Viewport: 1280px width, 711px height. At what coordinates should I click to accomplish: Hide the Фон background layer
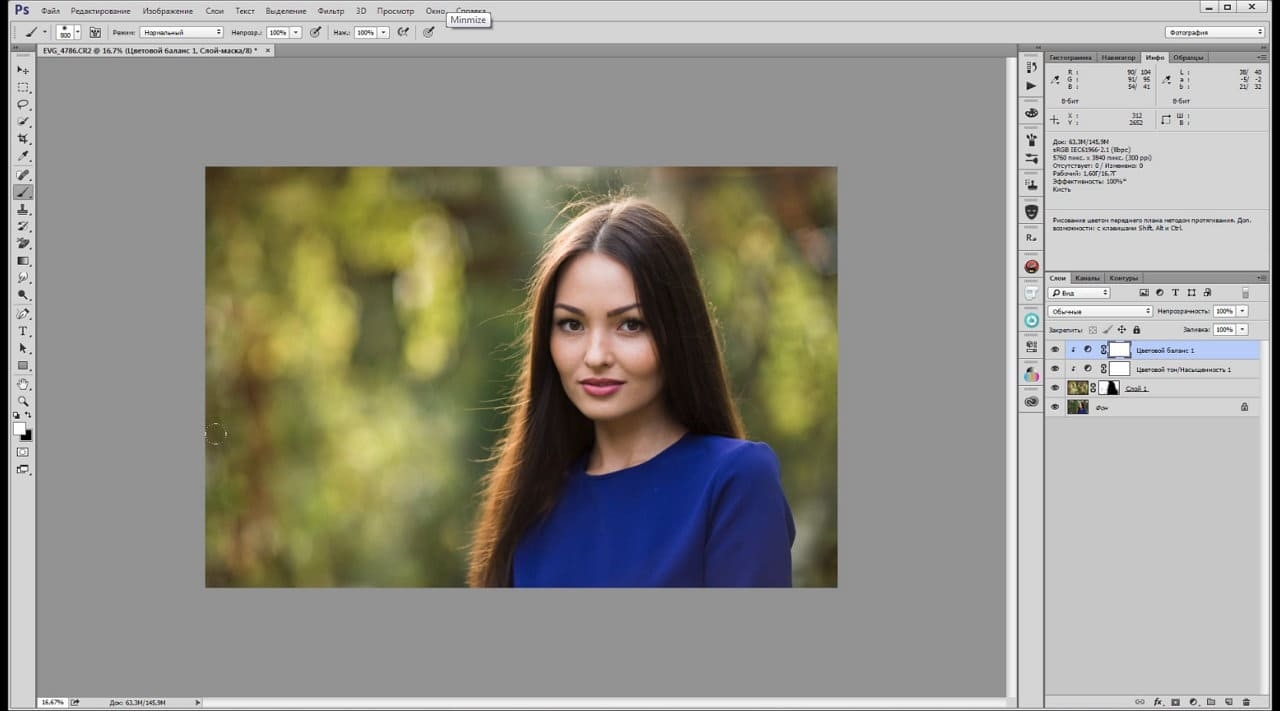(1055, 407)
